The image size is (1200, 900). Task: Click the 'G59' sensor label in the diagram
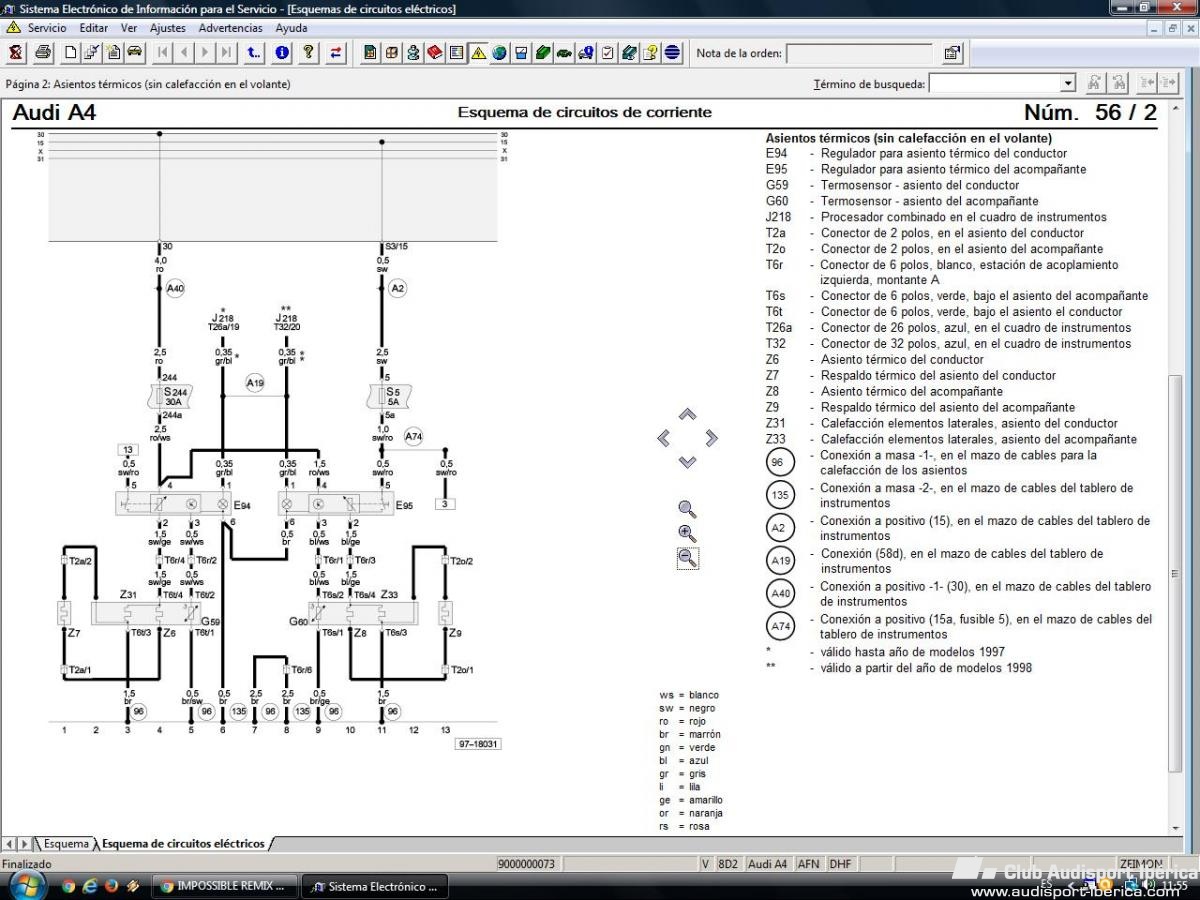tap(210, 622)
